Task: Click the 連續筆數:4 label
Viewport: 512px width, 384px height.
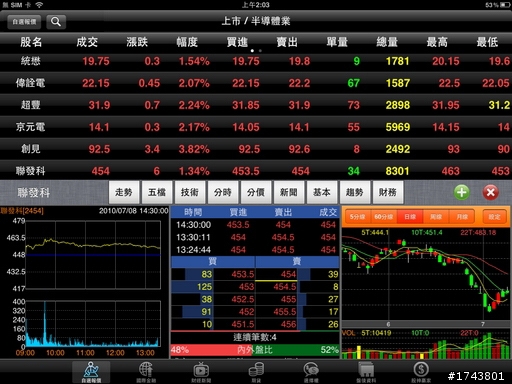Action: click(x=255, y=337)
